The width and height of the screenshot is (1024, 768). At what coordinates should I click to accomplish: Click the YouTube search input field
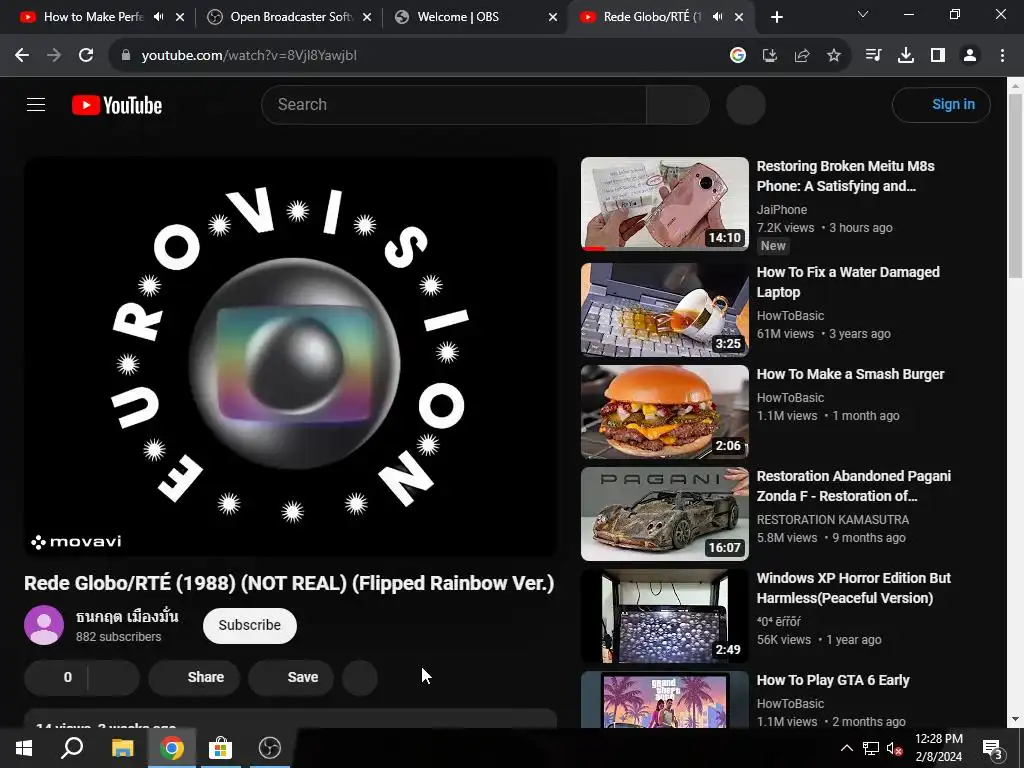coord(454,104)
